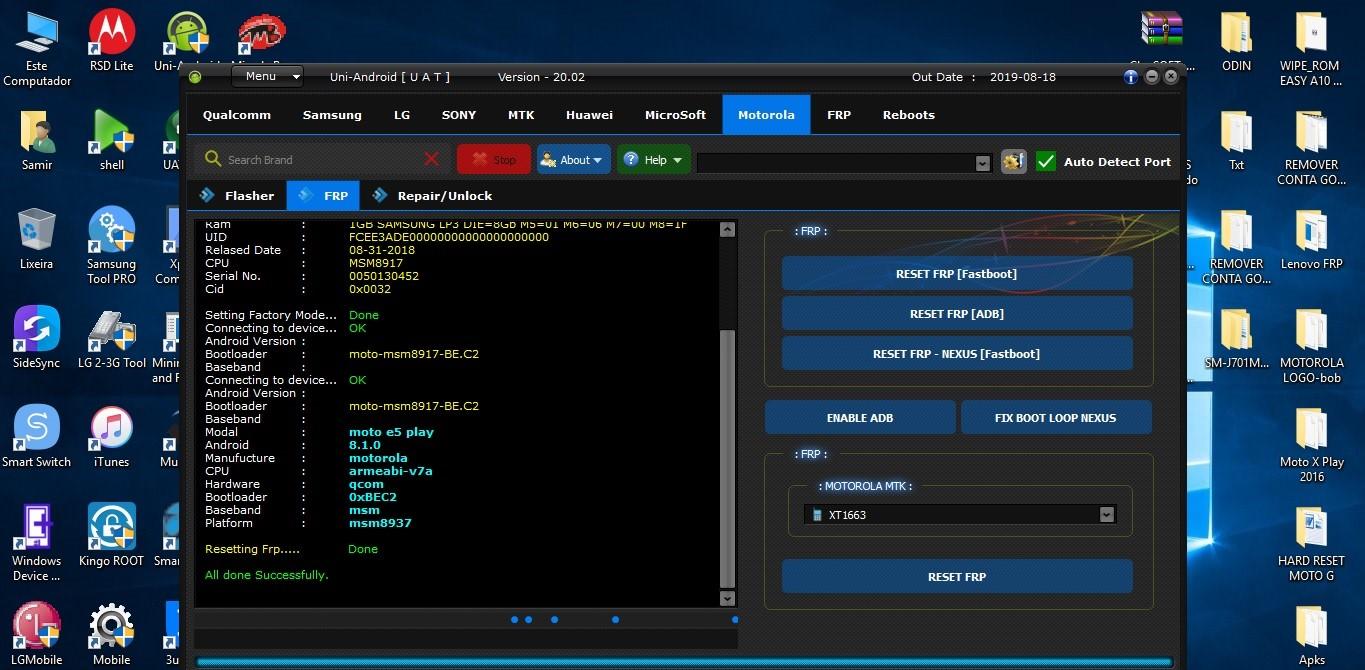Click RESET FRP - NEXUS [Fastboot]

tap(957, 354)
